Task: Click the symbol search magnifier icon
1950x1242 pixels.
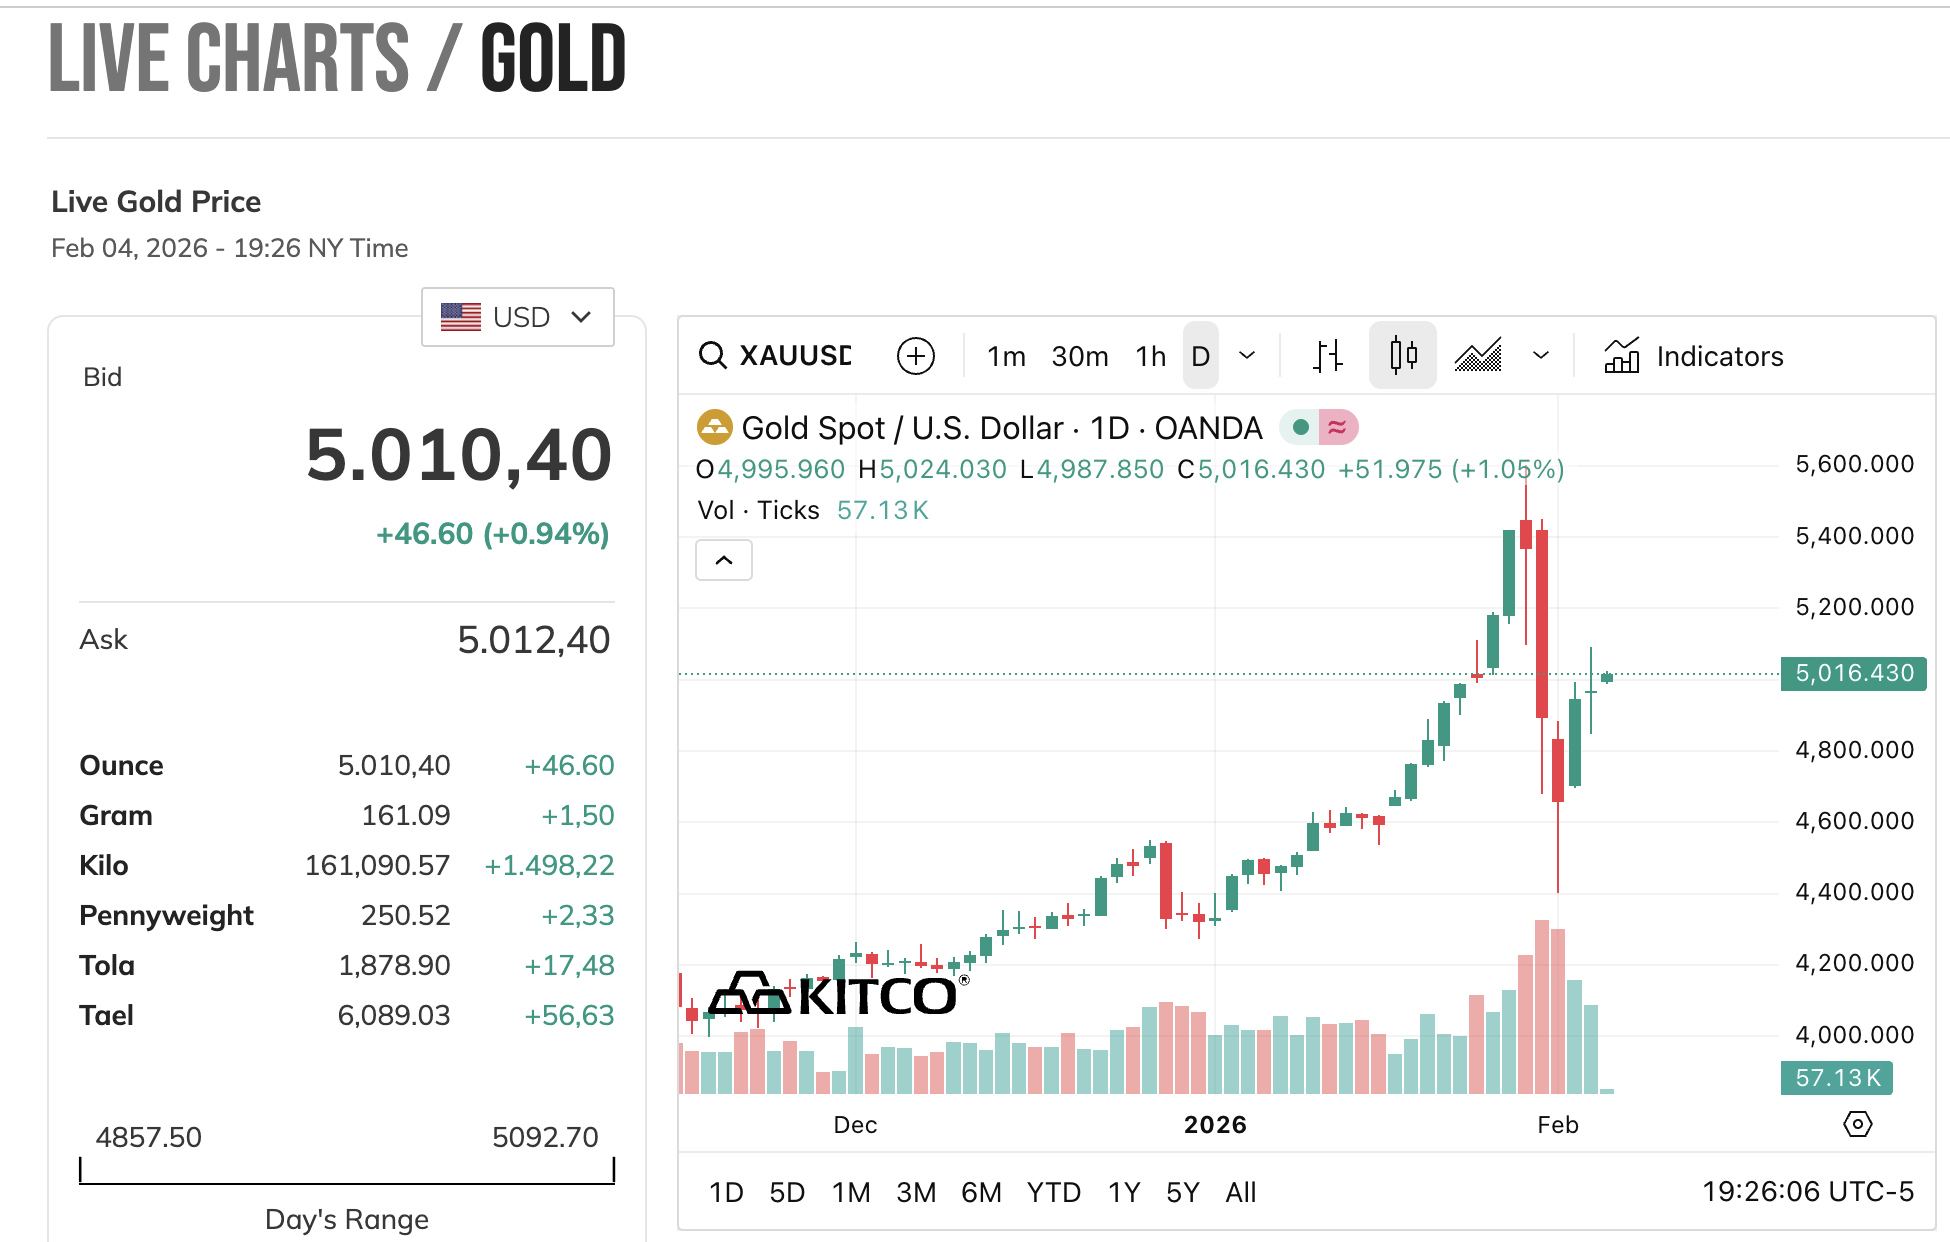Action: pos(712,356)
